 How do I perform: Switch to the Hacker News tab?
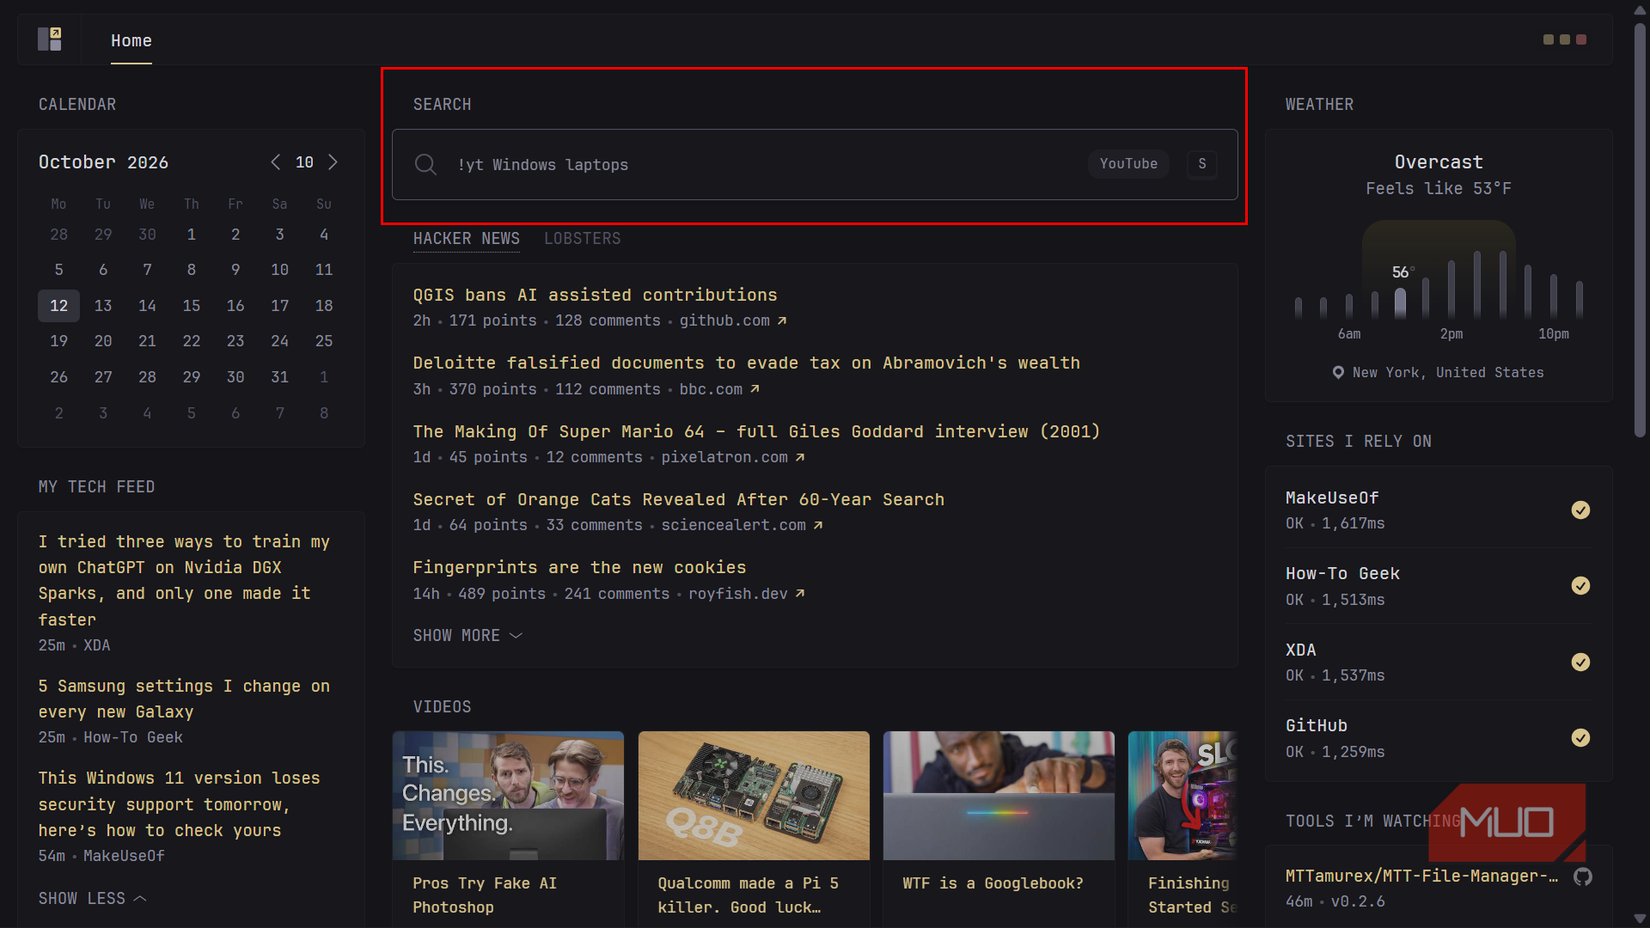click(466, 239)
